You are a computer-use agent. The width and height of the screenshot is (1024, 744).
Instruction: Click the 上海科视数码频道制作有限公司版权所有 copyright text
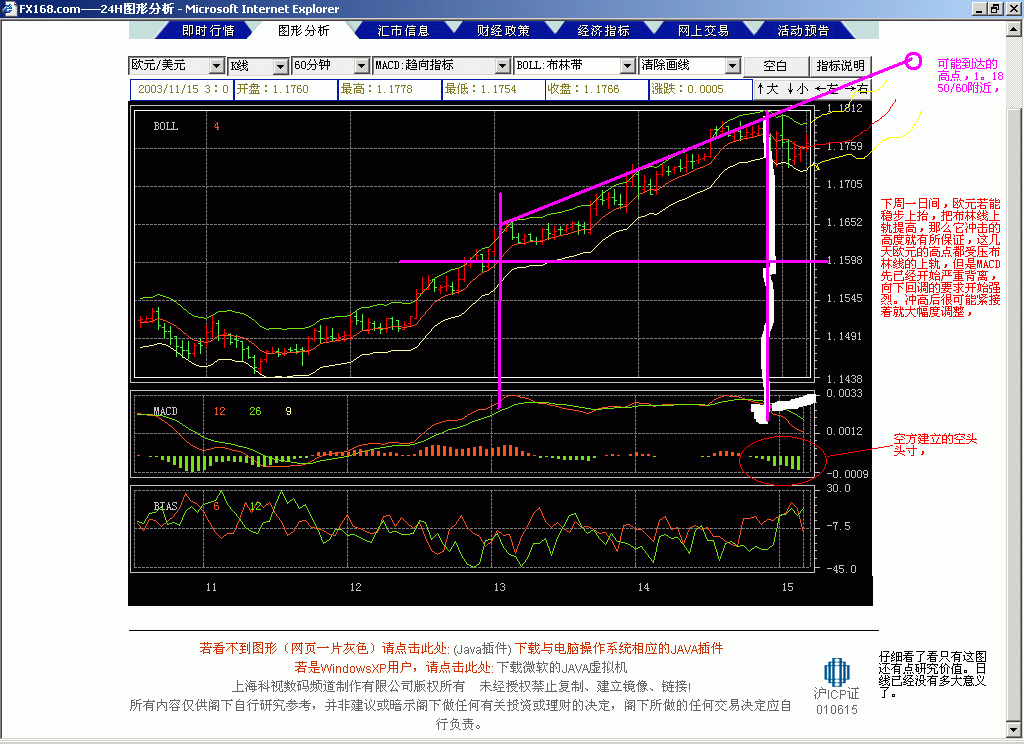pyautogui.click(x=348, y=687)
